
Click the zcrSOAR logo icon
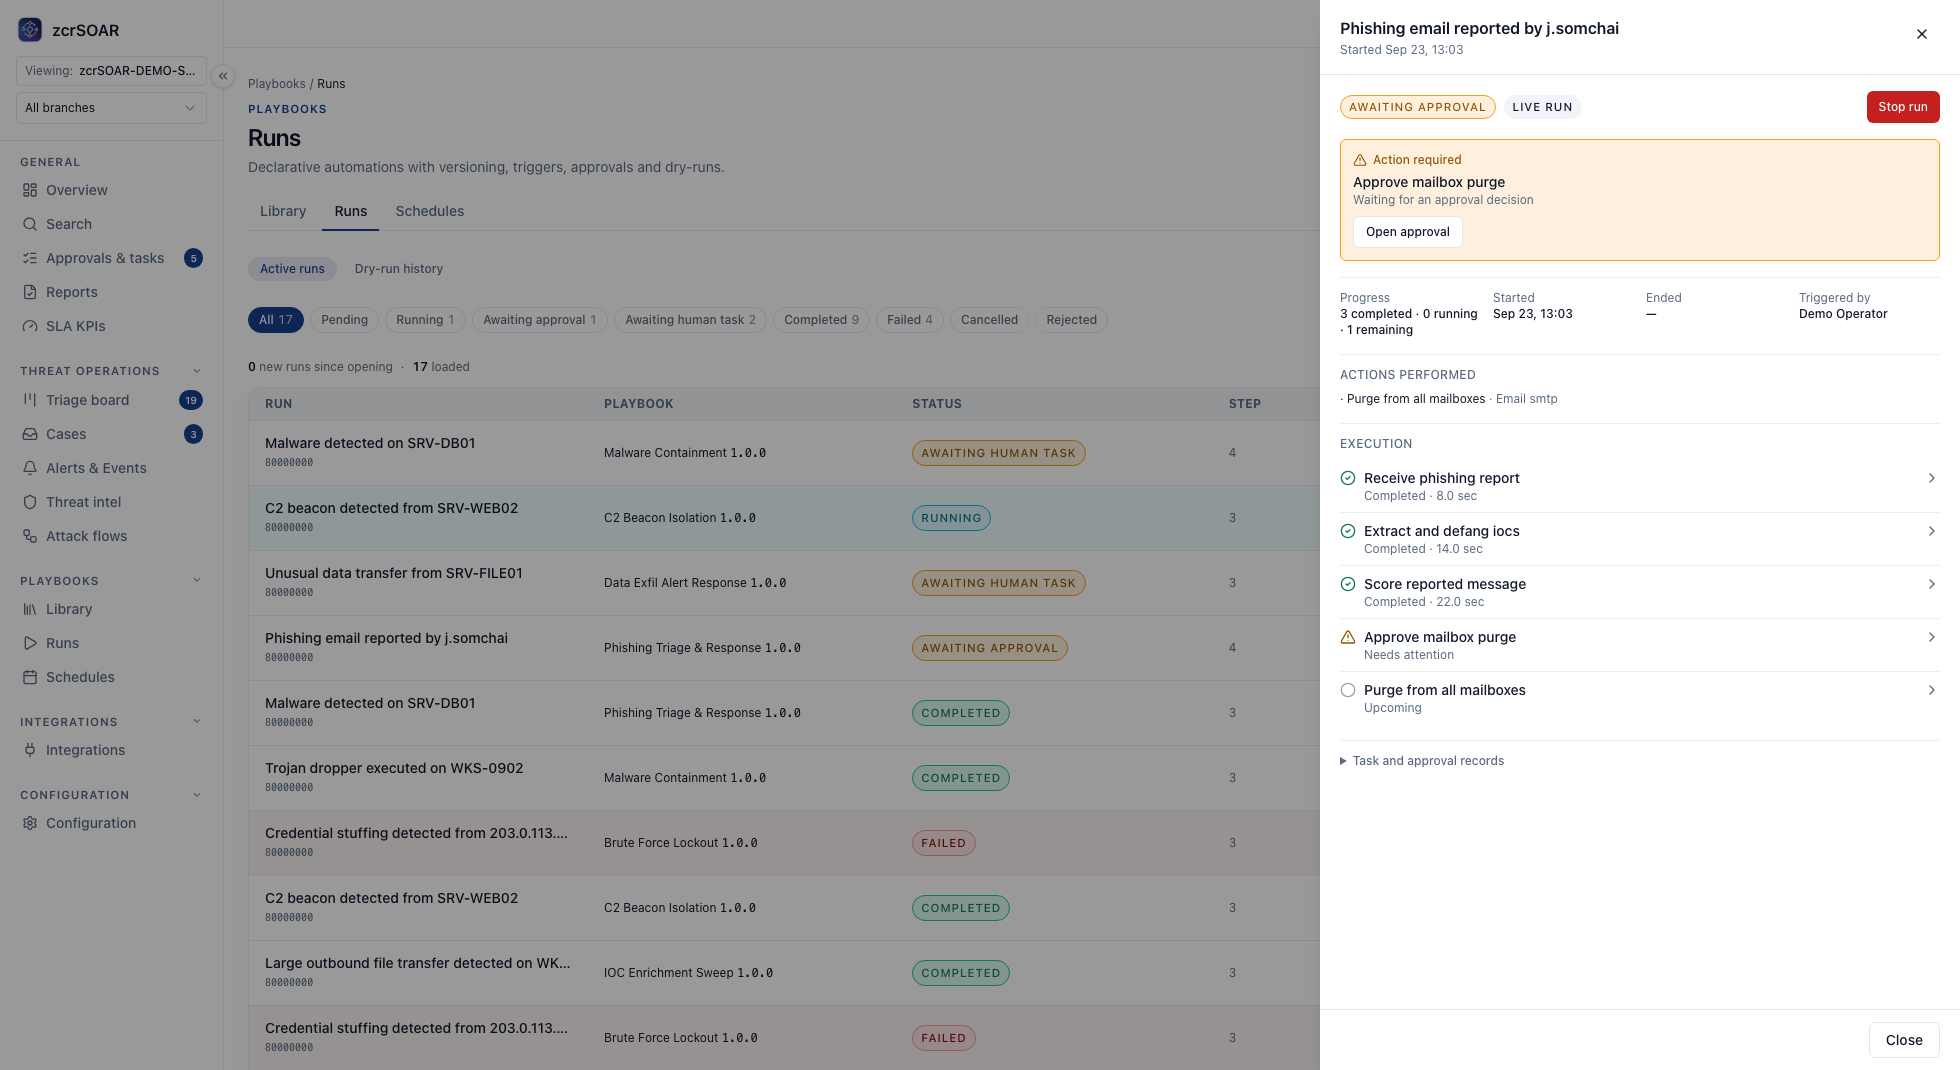click(30, 30)
